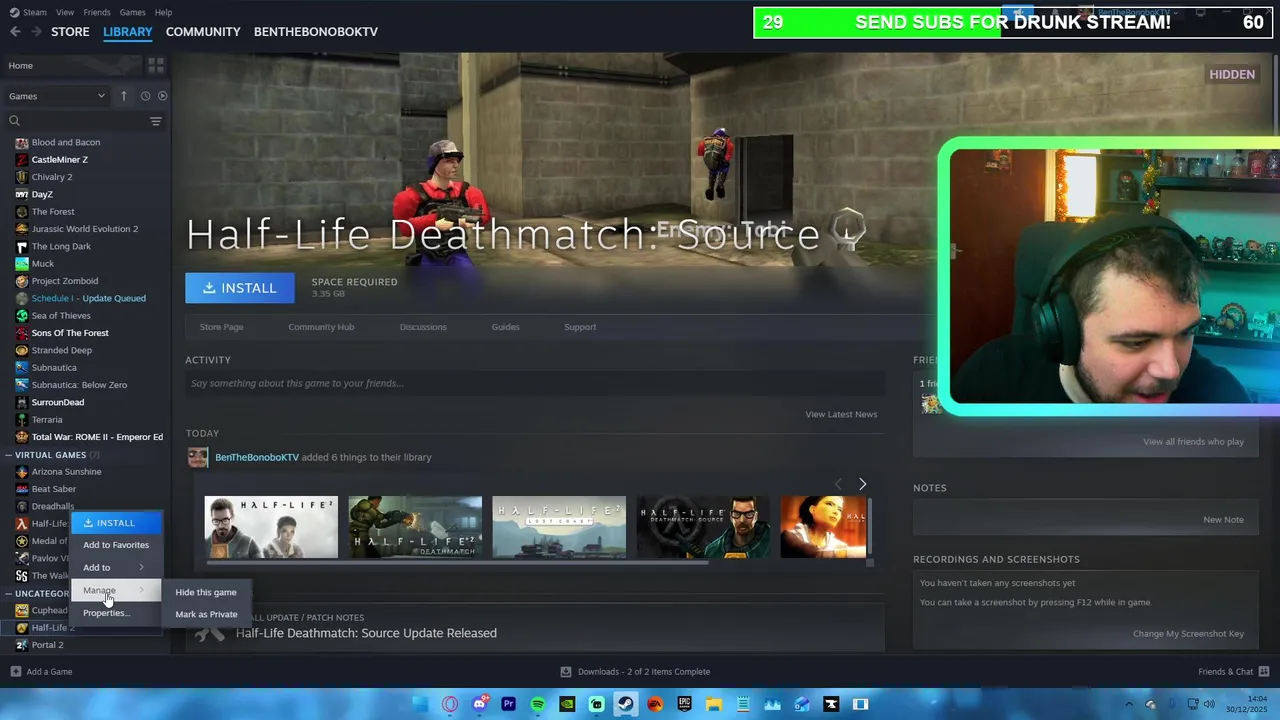Go forward with the navigation arrow

(x=36, y=31)
